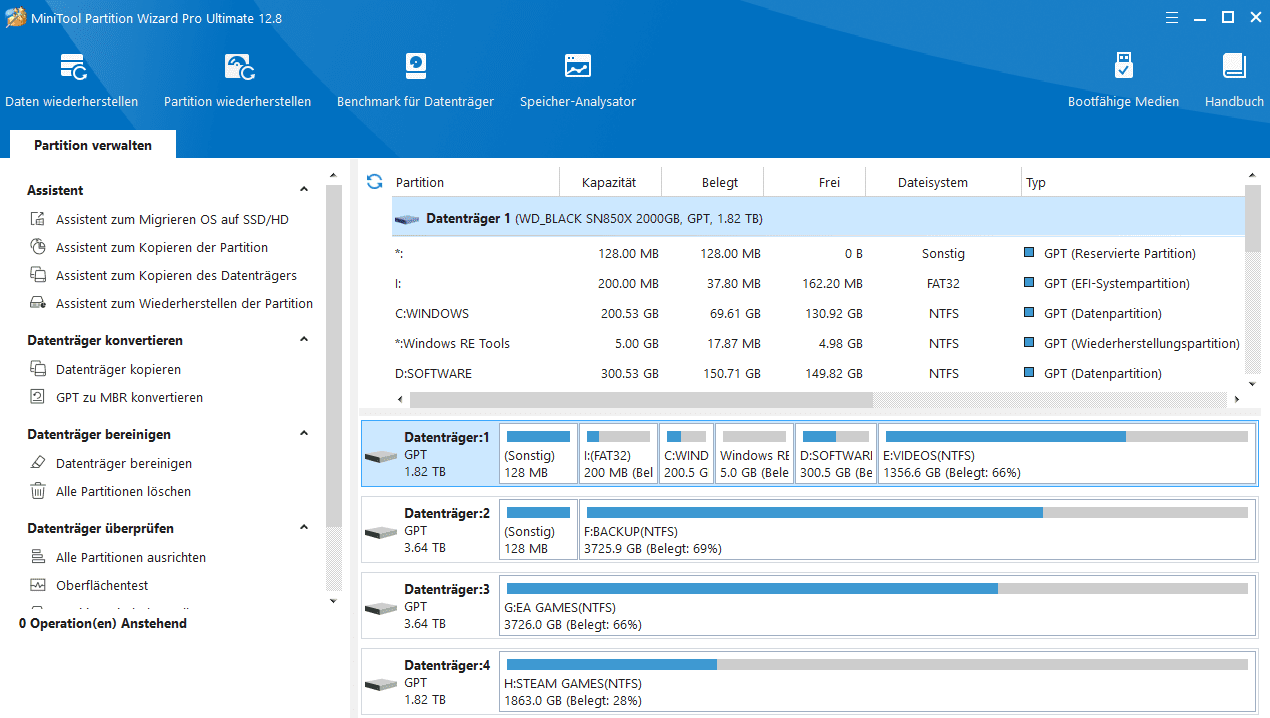Select E:VIDEOS partition usage bar
The image size is (1270, 718).
click(1066, 437)
